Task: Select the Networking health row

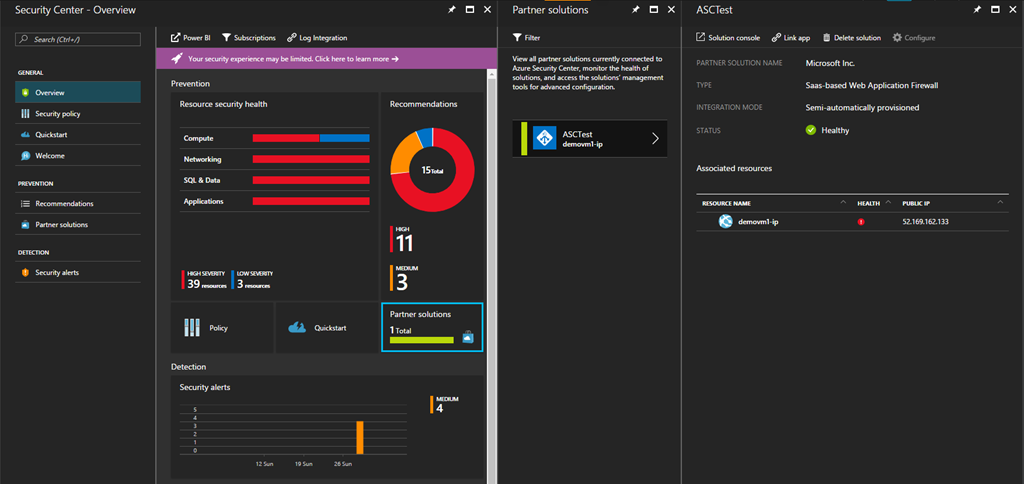Action: tap(274, 159)
